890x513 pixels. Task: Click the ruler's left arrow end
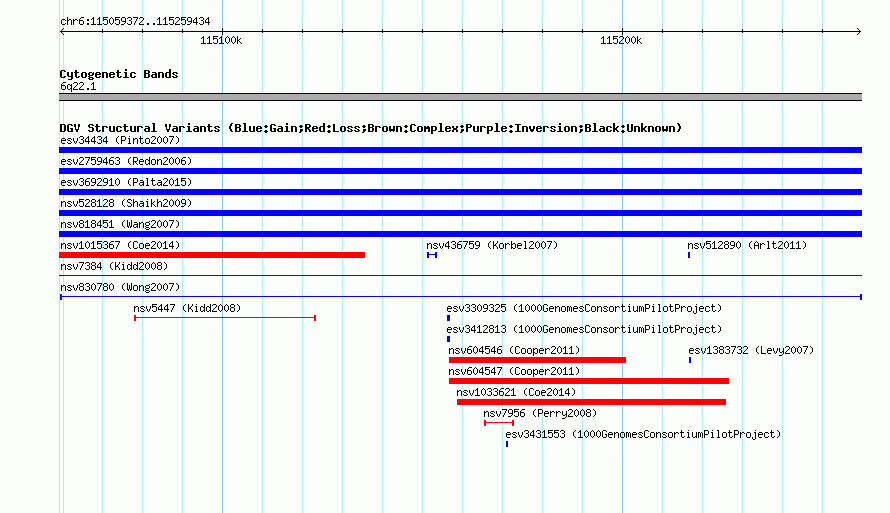click(62, 31)
